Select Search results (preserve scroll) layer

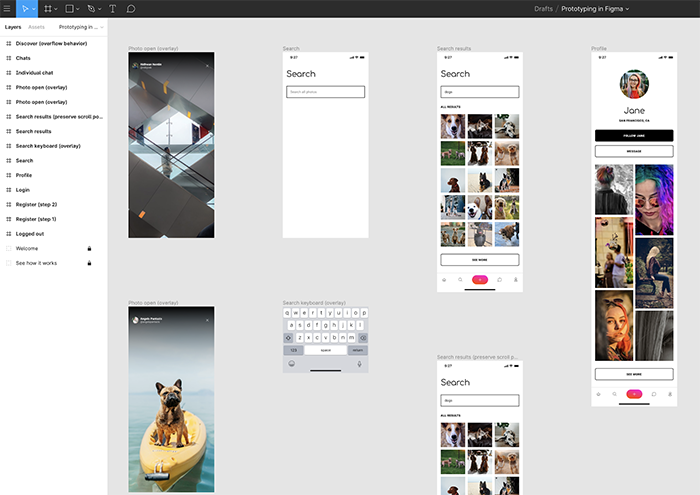click(59, 116)
